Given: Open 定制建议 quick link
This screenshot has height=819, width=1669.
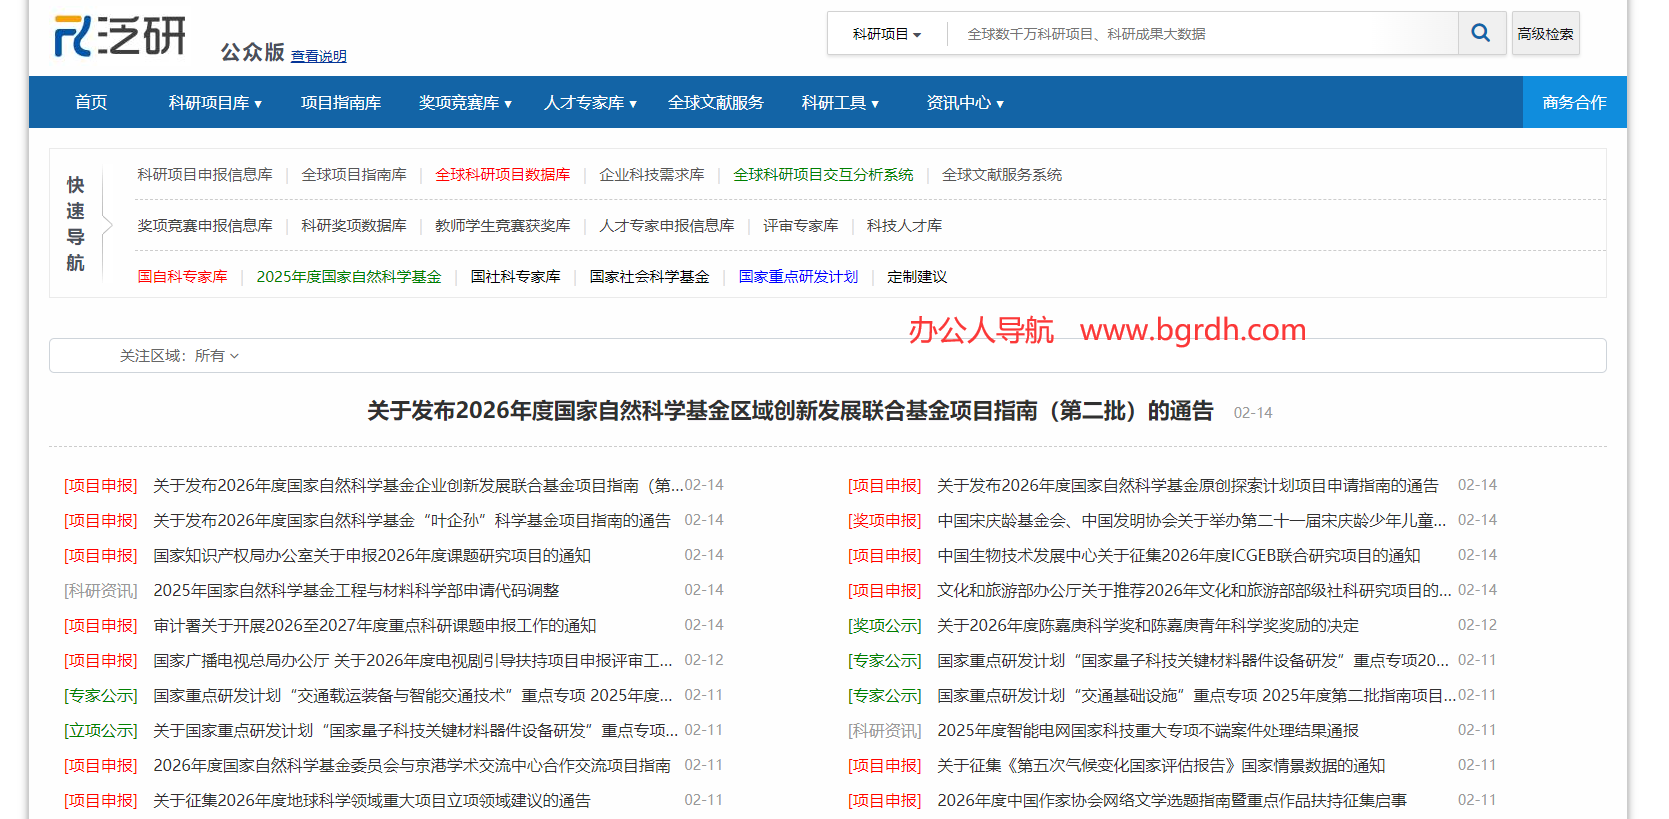Looking at the screenshot, I should pyautogui.click(x=917, y=277).
